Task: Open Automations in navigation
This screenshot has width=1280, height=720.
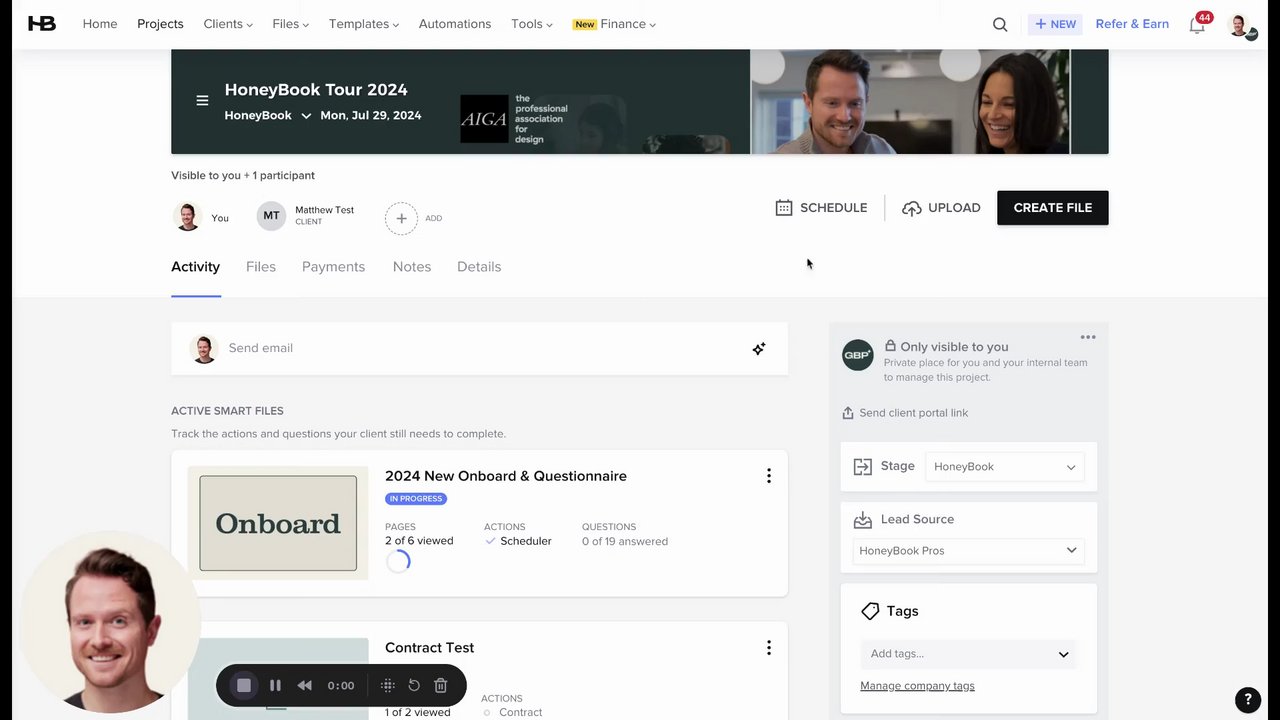Action: click(455, 24)
